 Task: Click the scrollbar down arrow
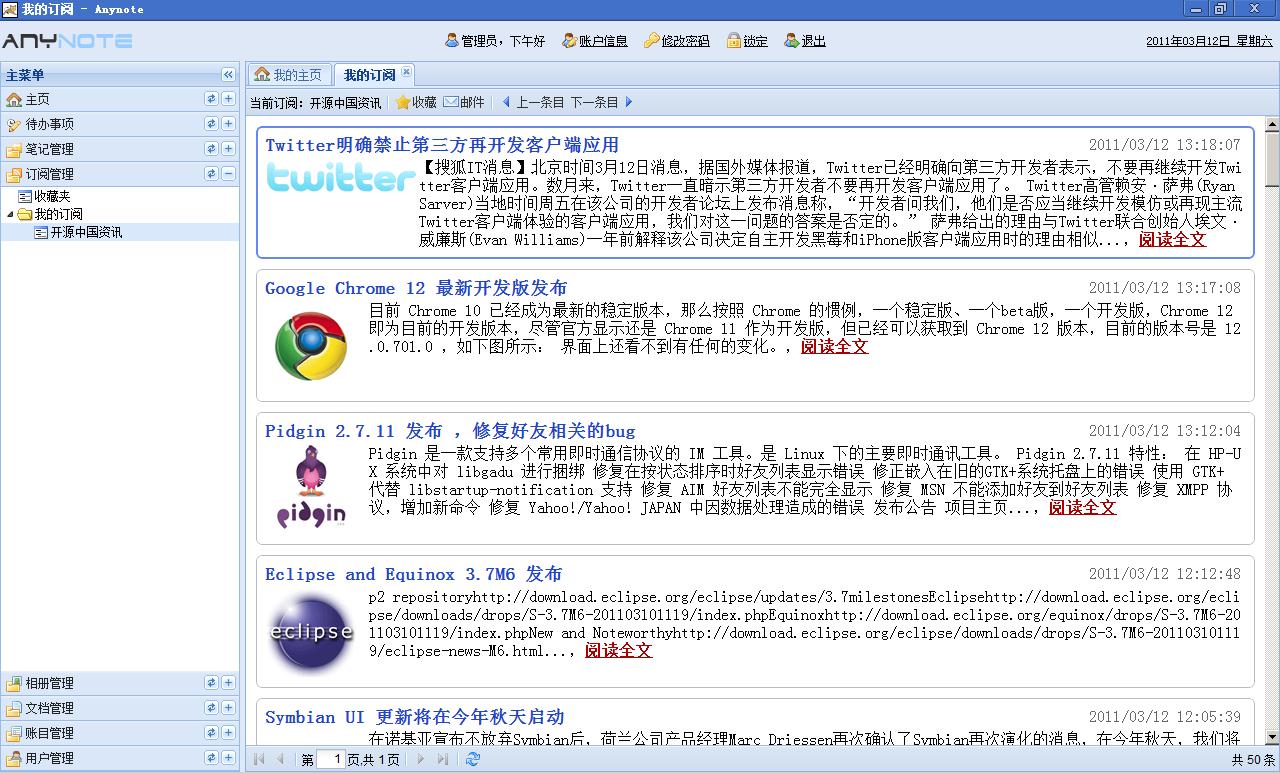click(1272, 738)
